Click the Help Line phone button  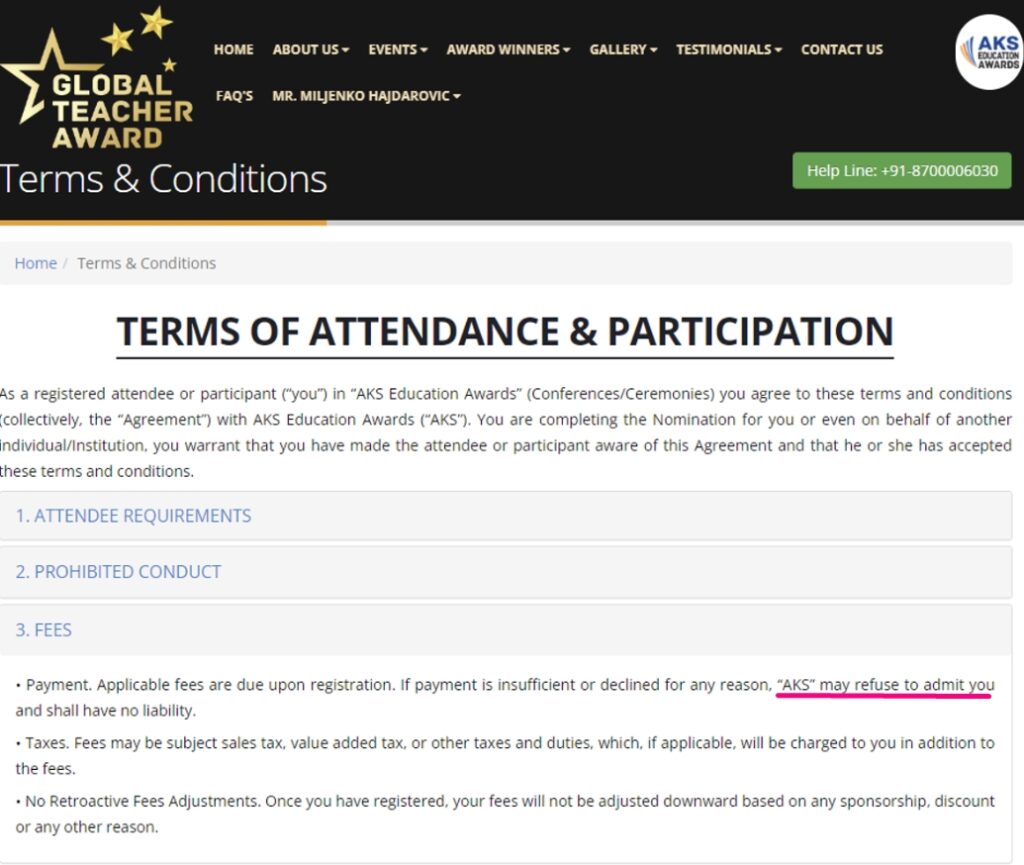coord(901,171)
